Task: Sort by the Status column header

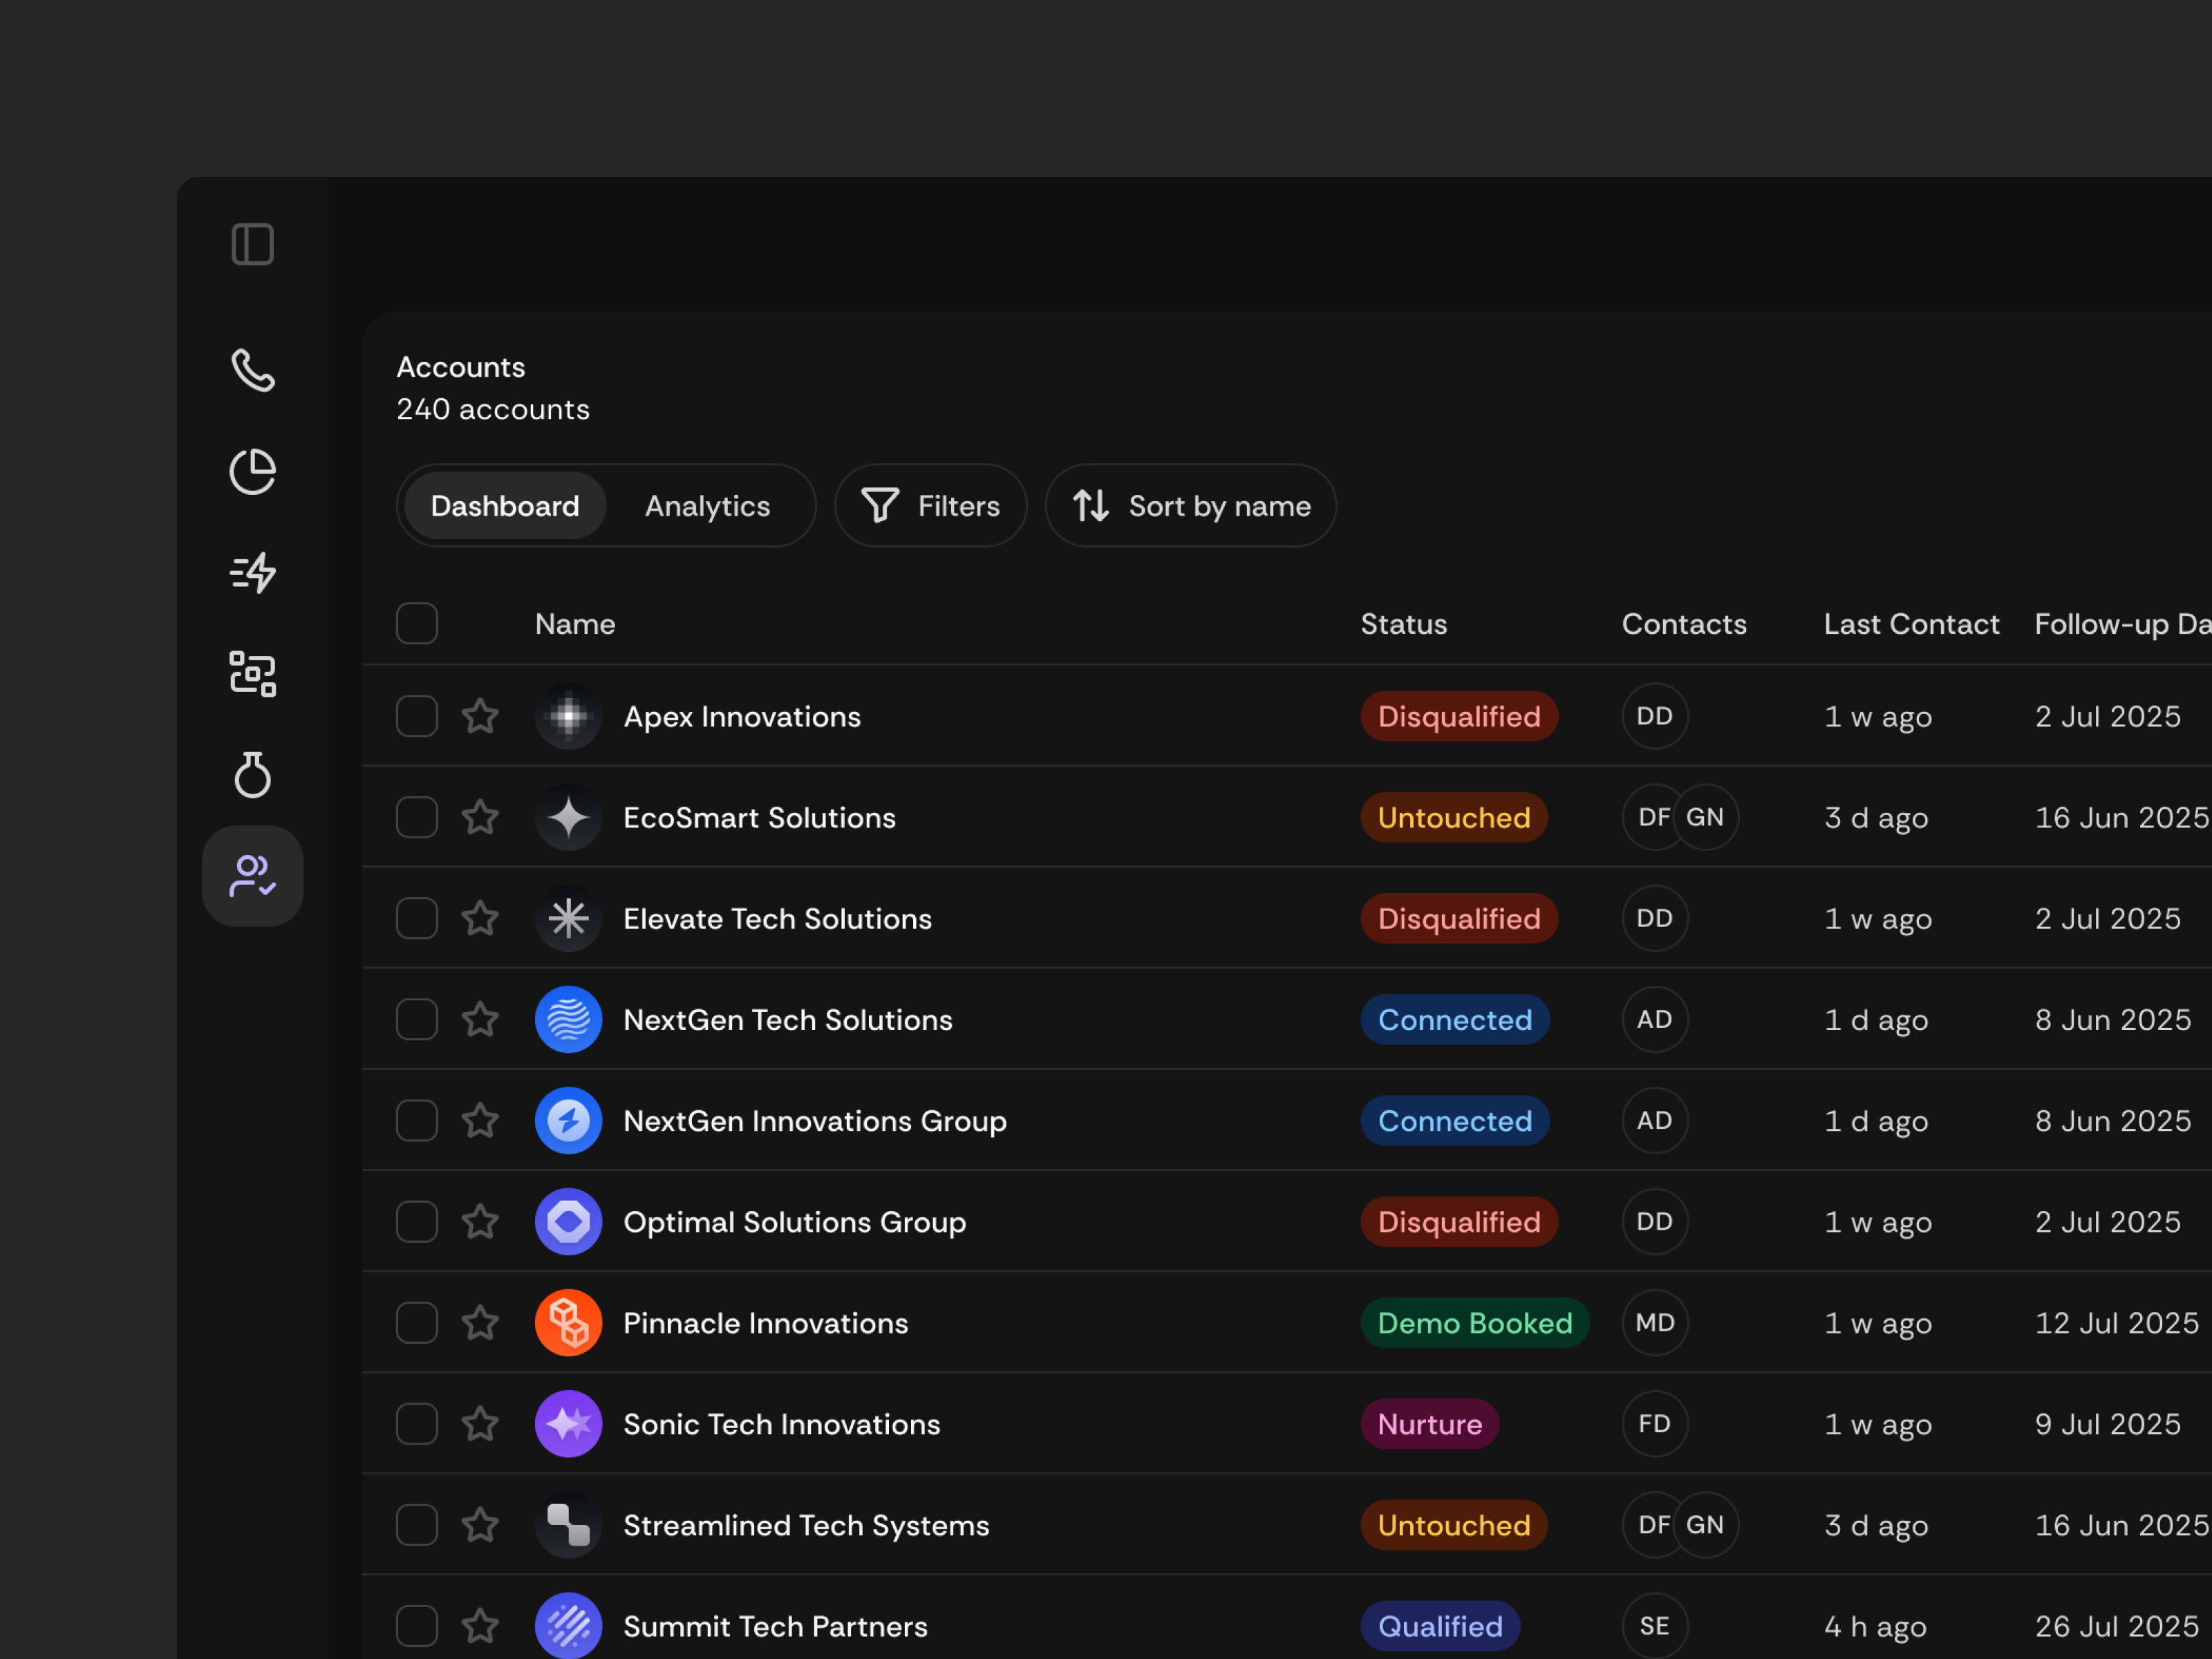Action: (x=1404, y=623)
